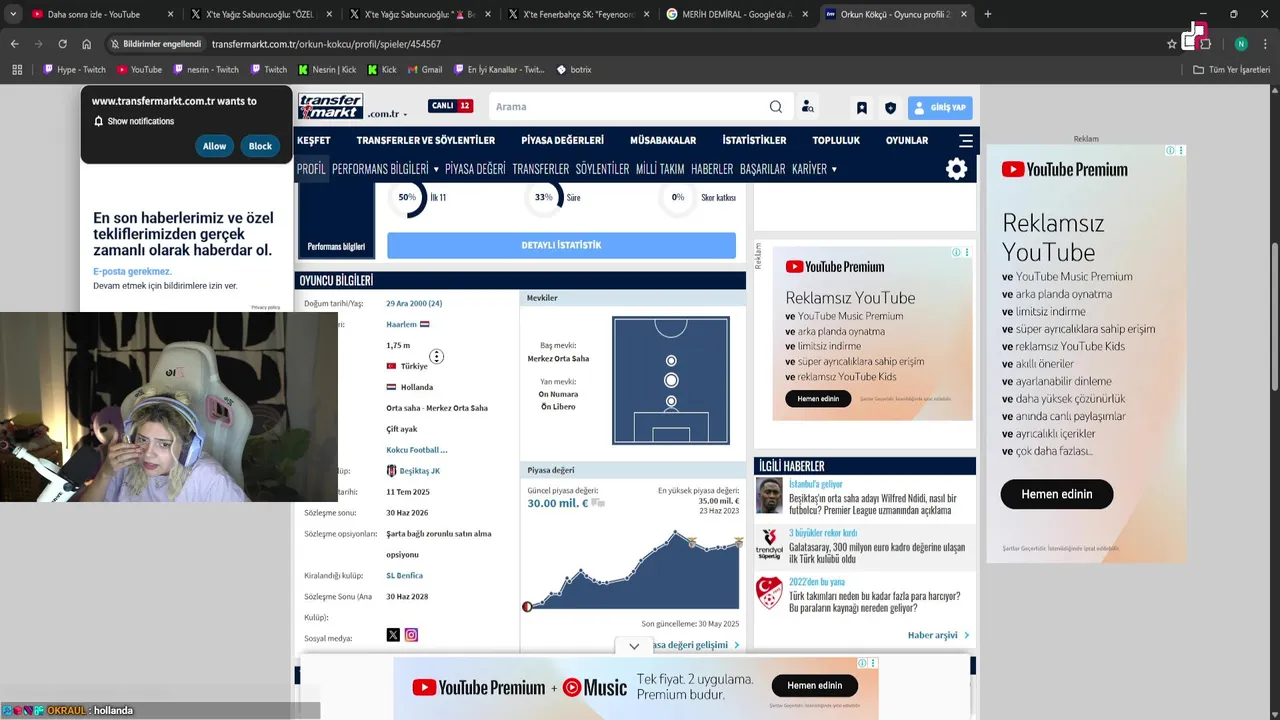Allow notifications from transfermarkt
The height and width of the screenshot is (720, 1280).
pos(214,146)
